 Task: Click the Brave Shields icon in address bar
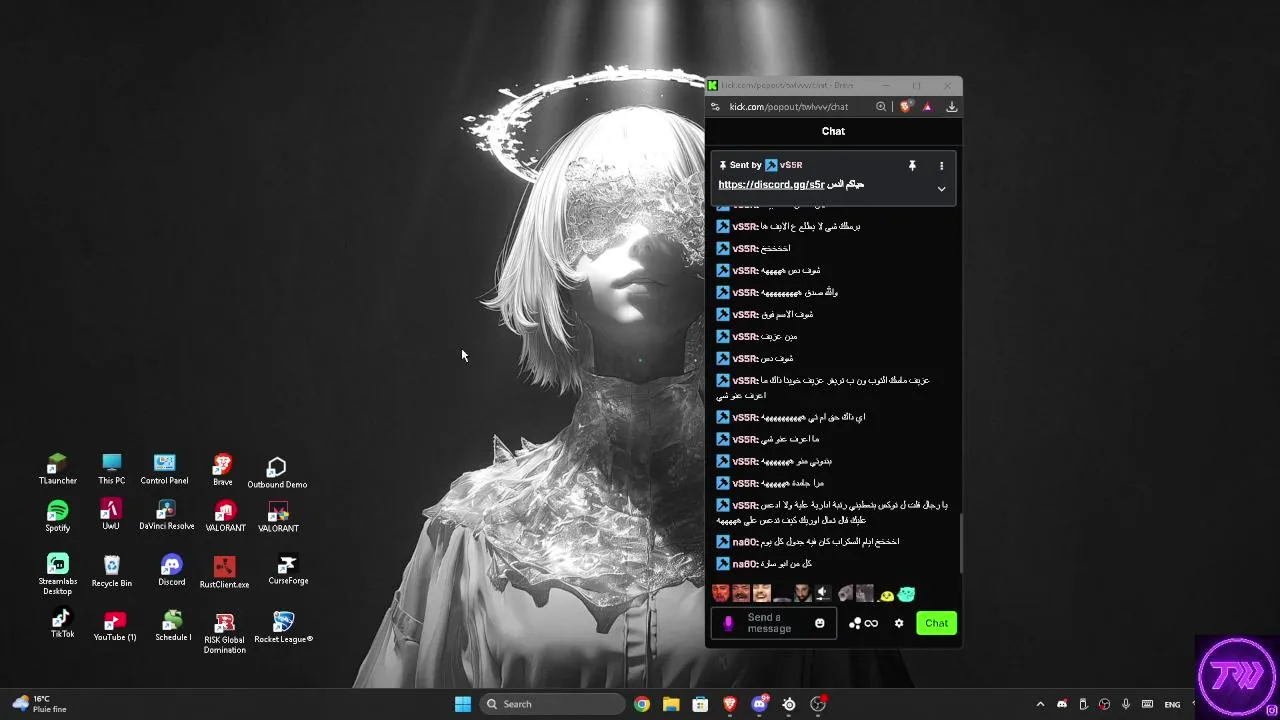(906, 107)
